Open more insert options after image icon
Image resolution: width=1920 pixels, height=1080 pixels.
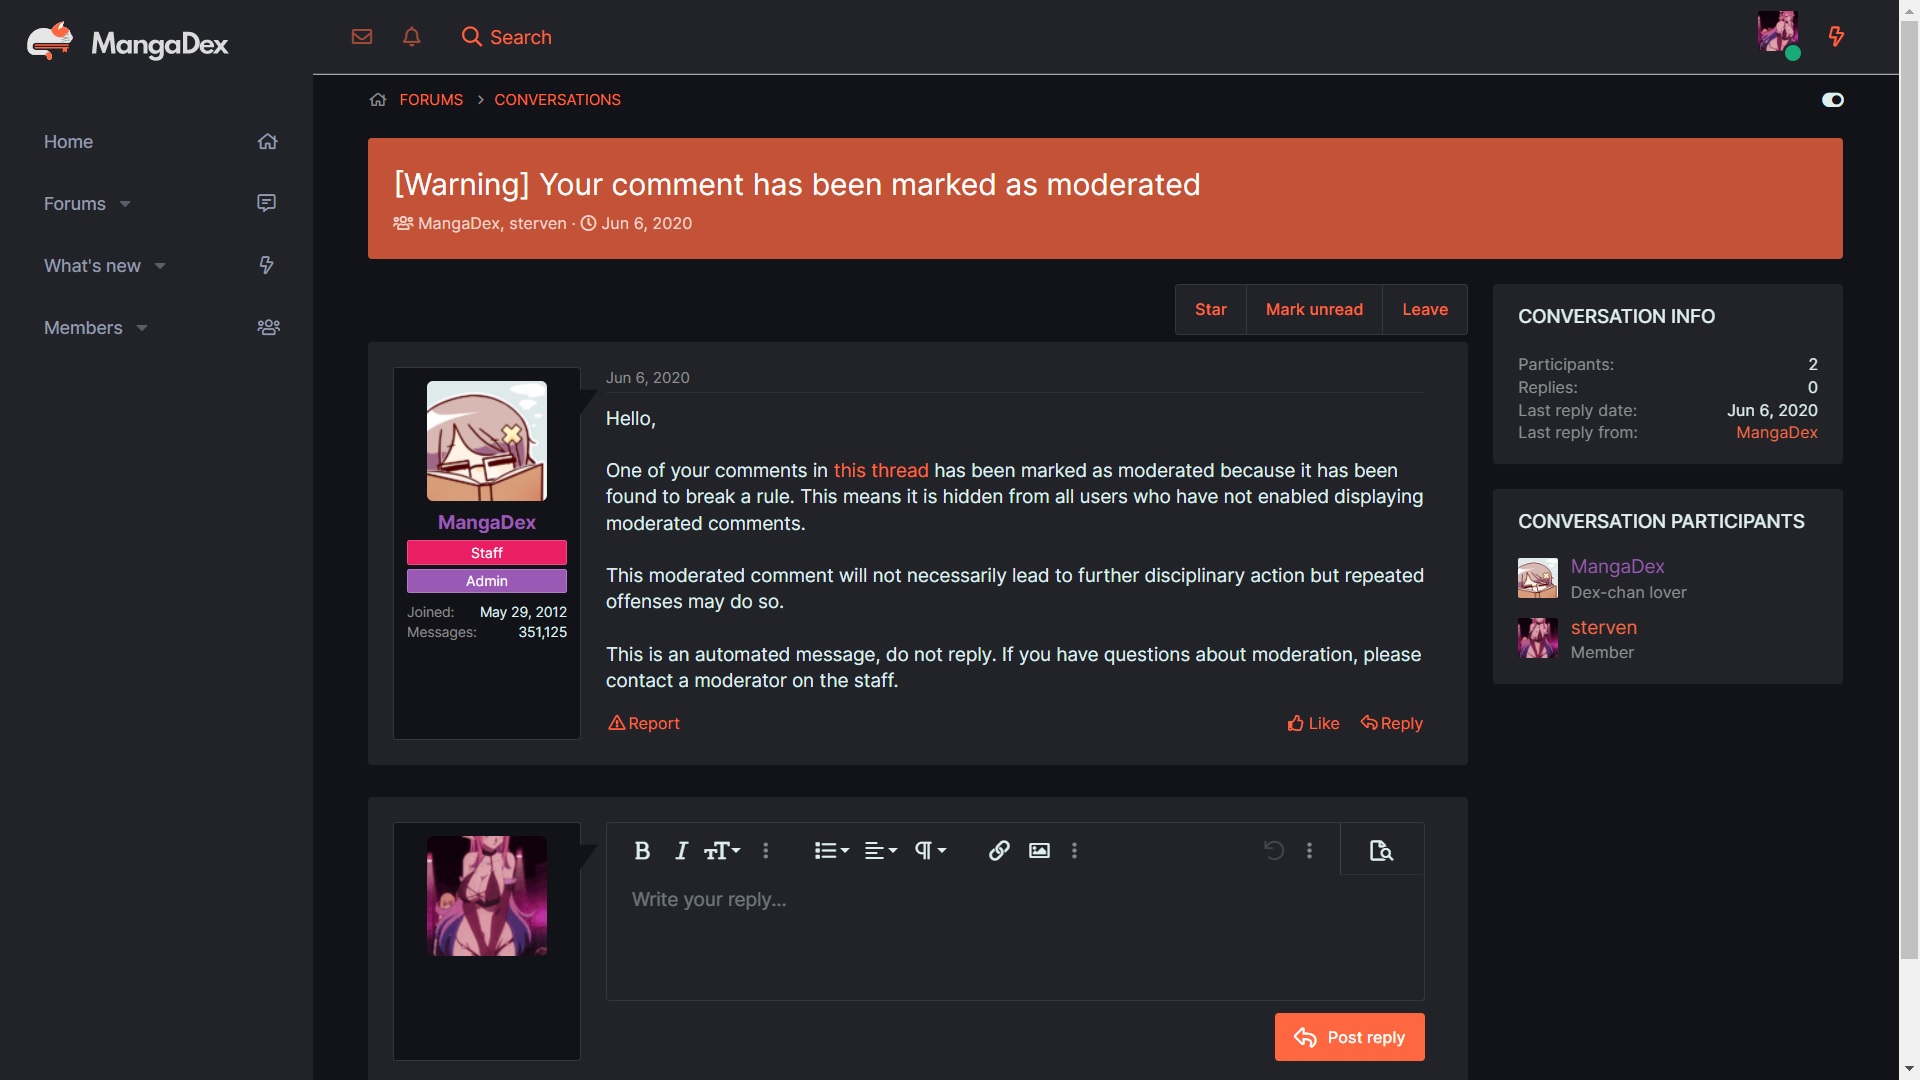point(1074,851)
